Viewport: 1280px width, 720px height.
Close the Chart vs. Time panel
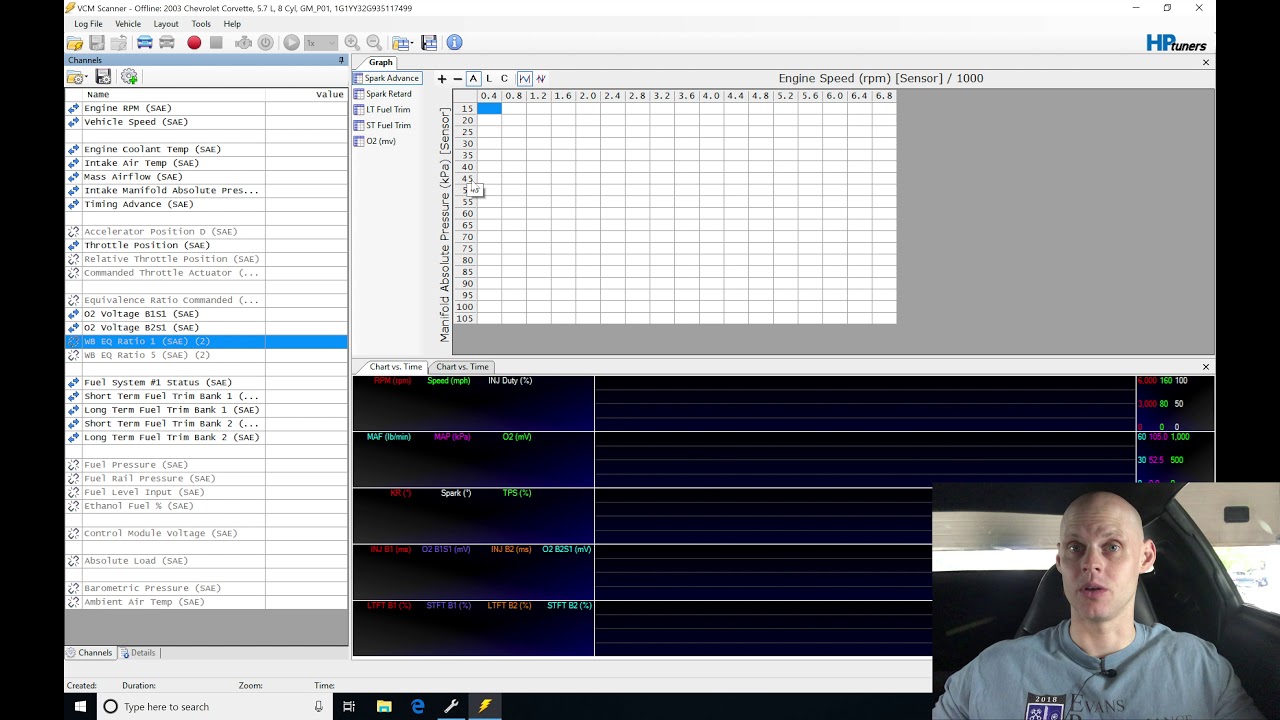1206,367
